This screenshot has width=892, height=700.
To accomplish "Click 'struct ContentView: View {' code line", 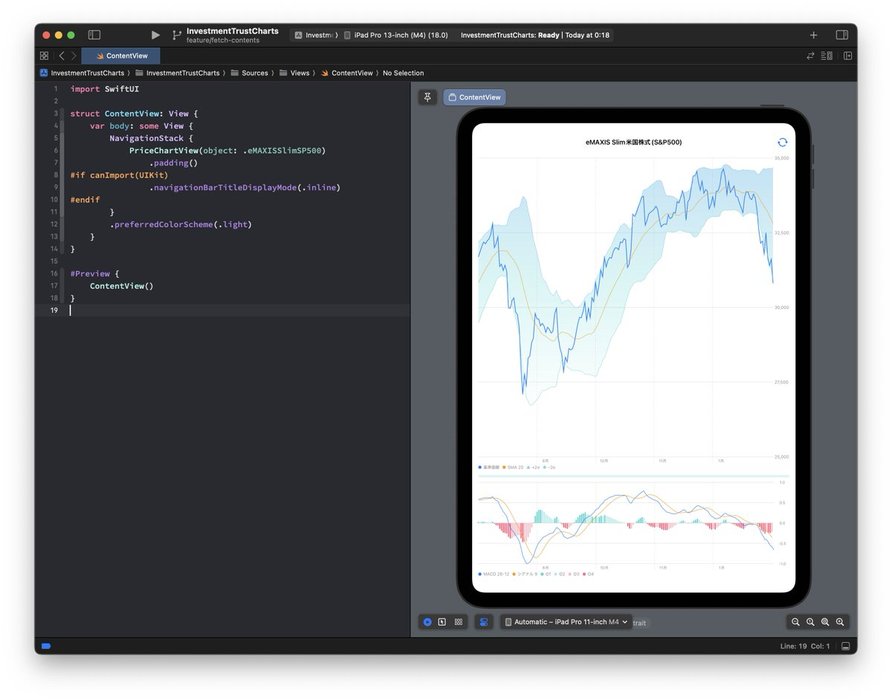I will [x=134, y=114].
